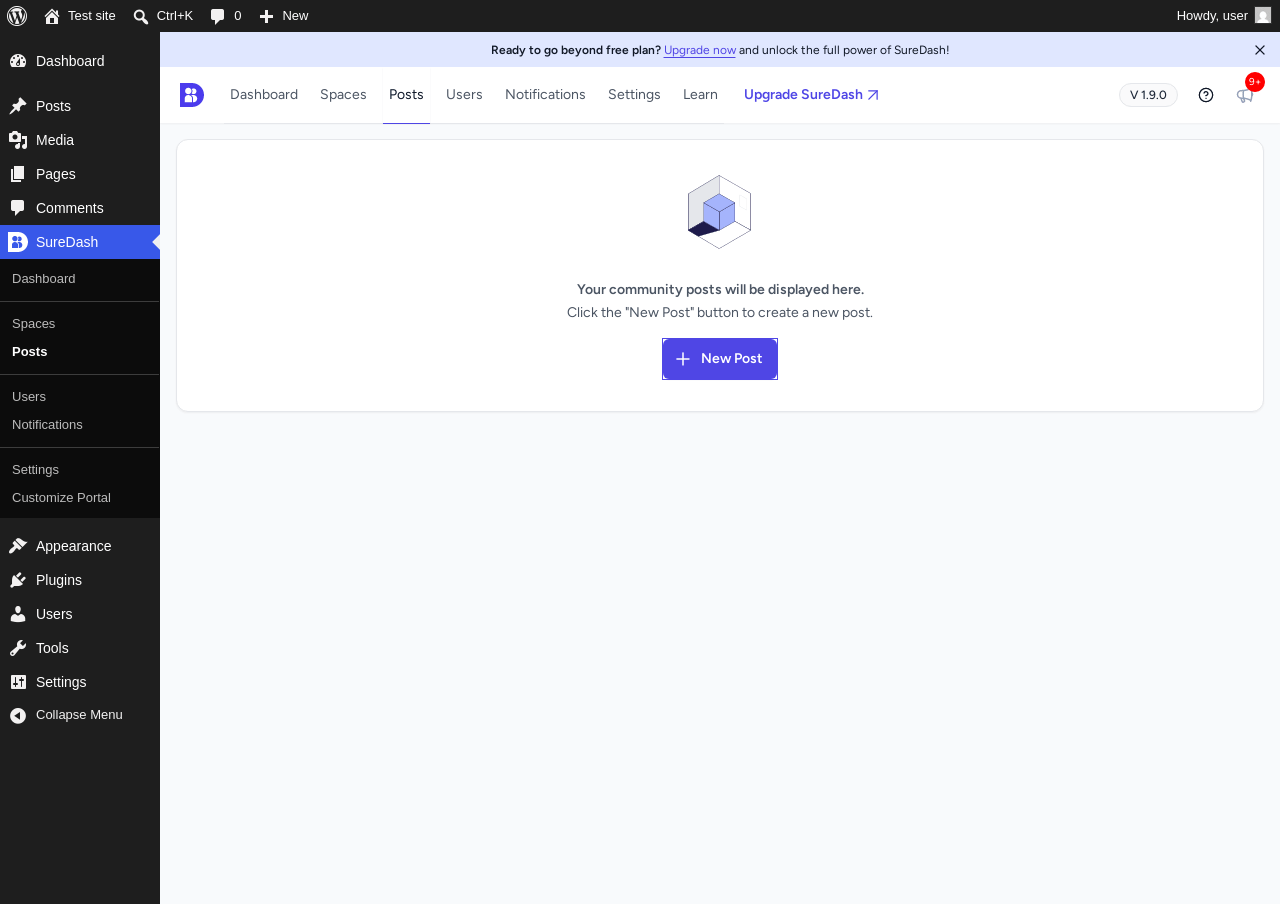Open the help question mark icon
Viewport: 1280px width, 904px height.
(1206, 95)
